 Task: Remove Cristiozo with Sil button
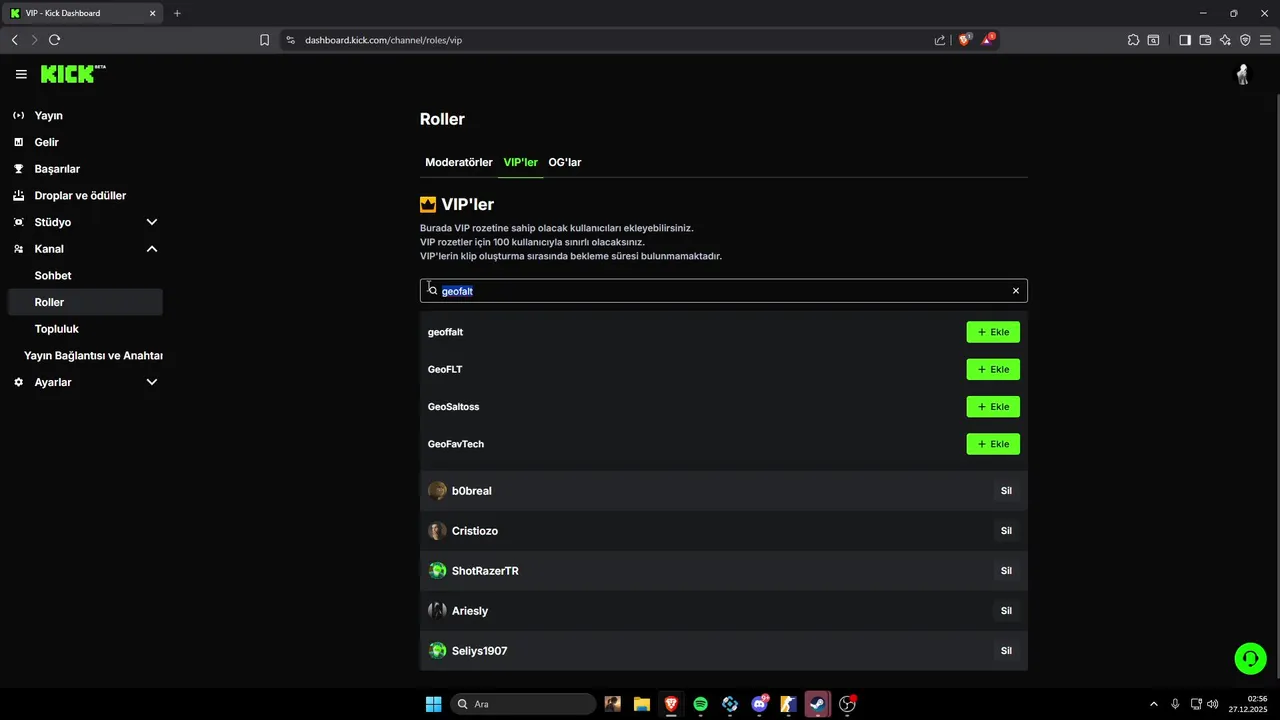click(x=1007, y=531)
